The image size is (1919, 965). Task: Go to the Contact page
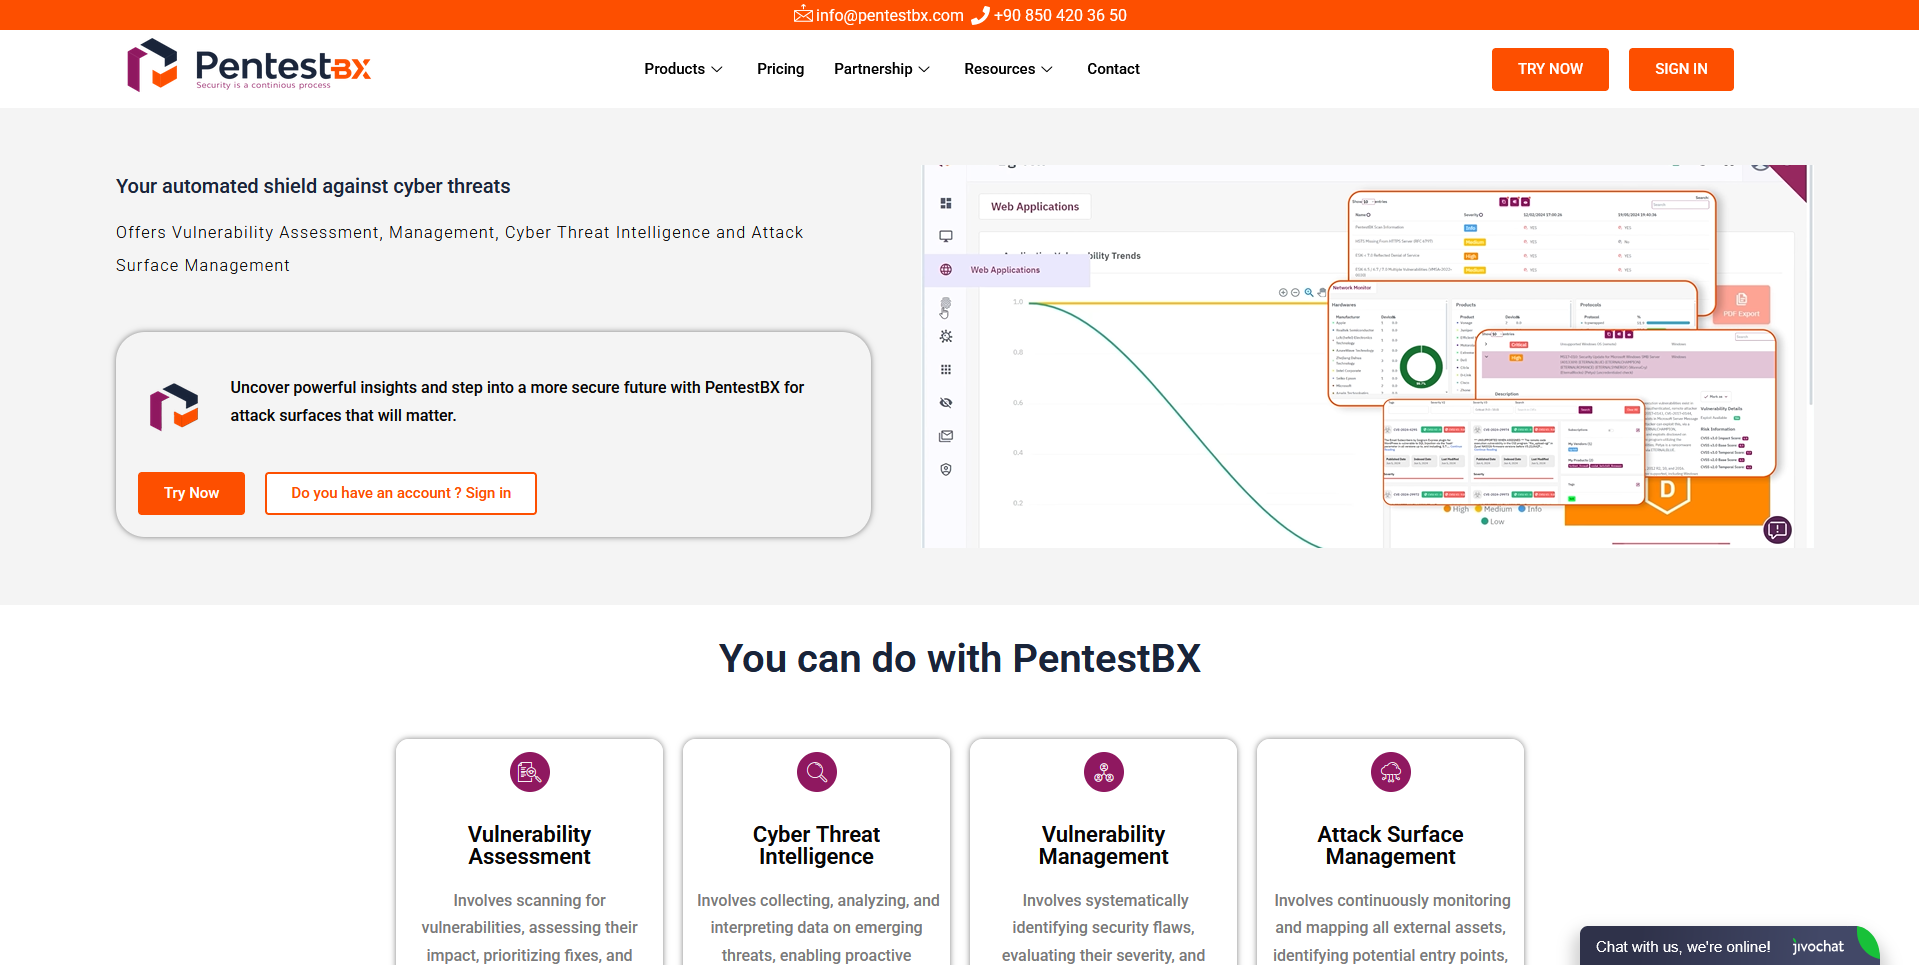1113,69
